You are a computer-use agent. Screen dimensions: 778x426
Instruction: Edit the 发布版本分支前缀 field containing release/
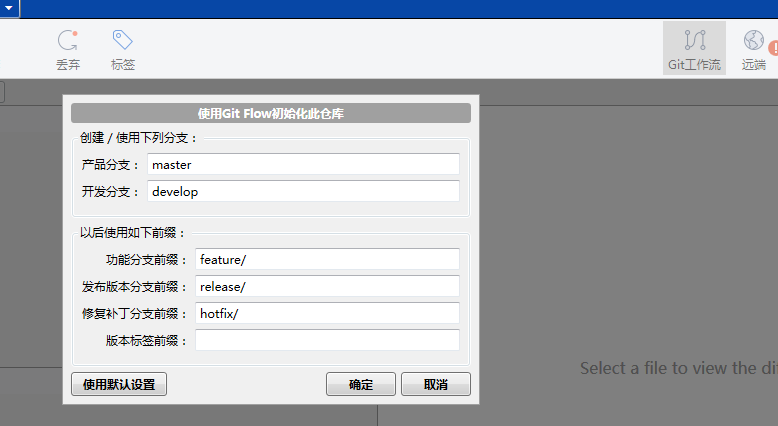point(327,286)
